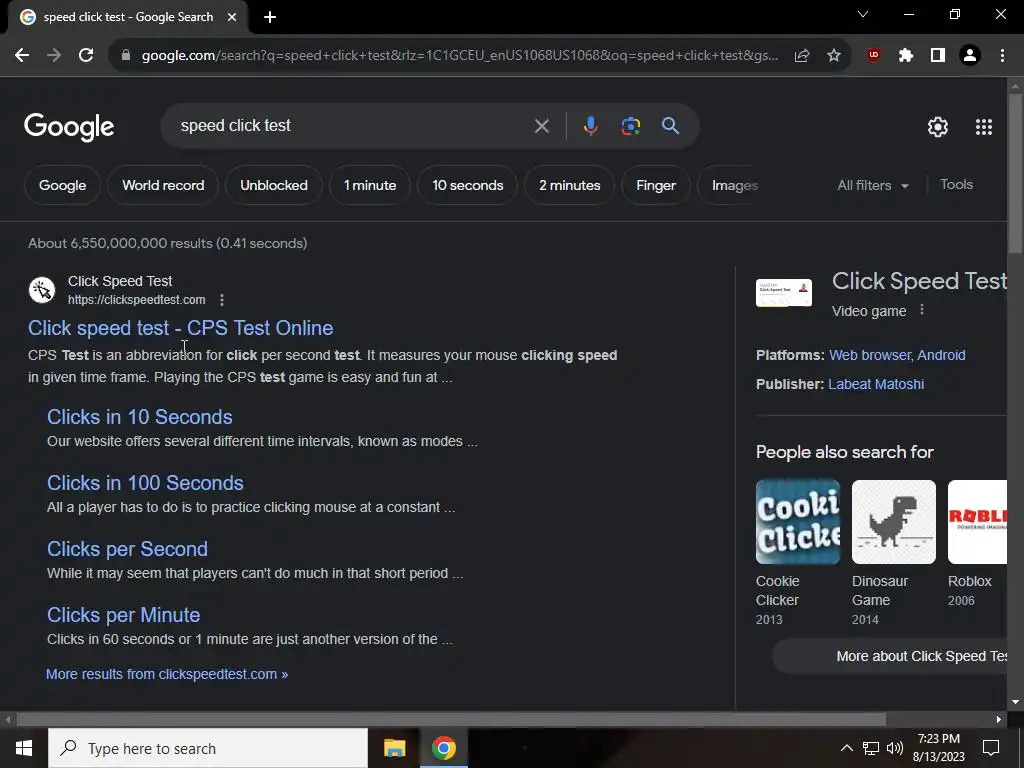Click the https://clickspeedtest.com URL text
1024x768 pixels.
136,300
